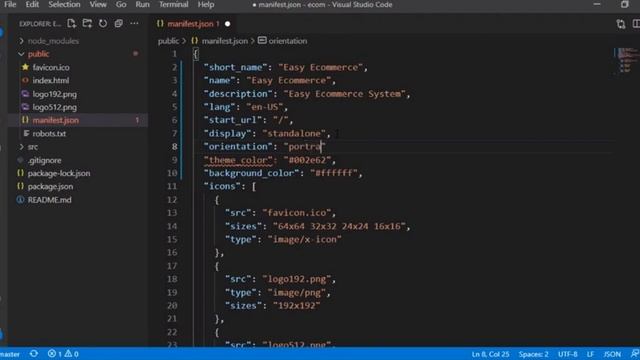Click the public breadcrumb segment
The width and height of the screenshot is (640, 360).
coord(168,41)
